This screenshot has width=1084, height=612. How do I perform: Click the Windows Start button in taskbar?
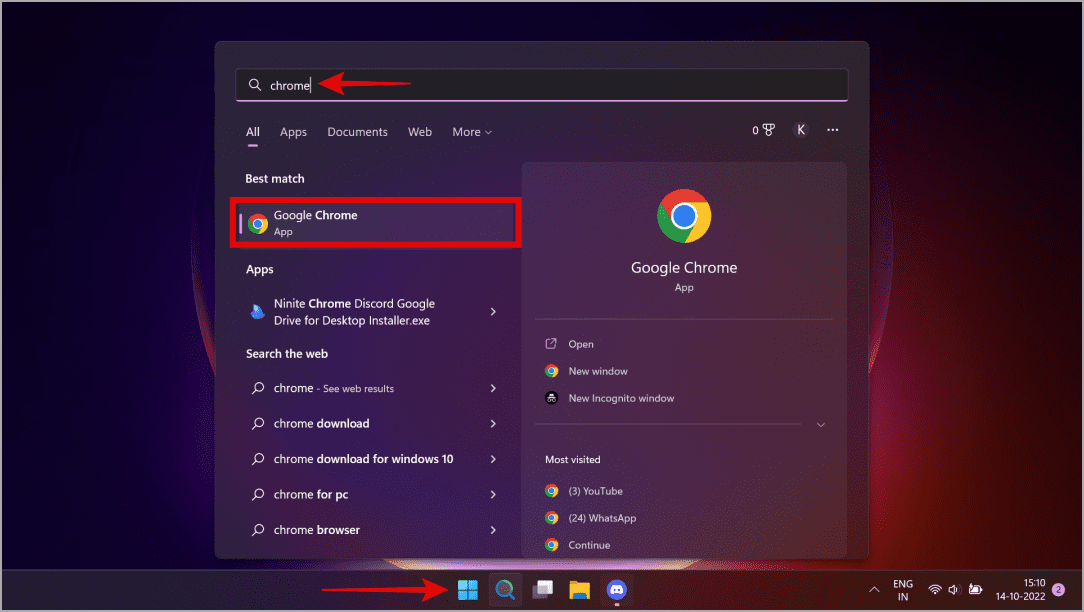(x=467, y=590)
